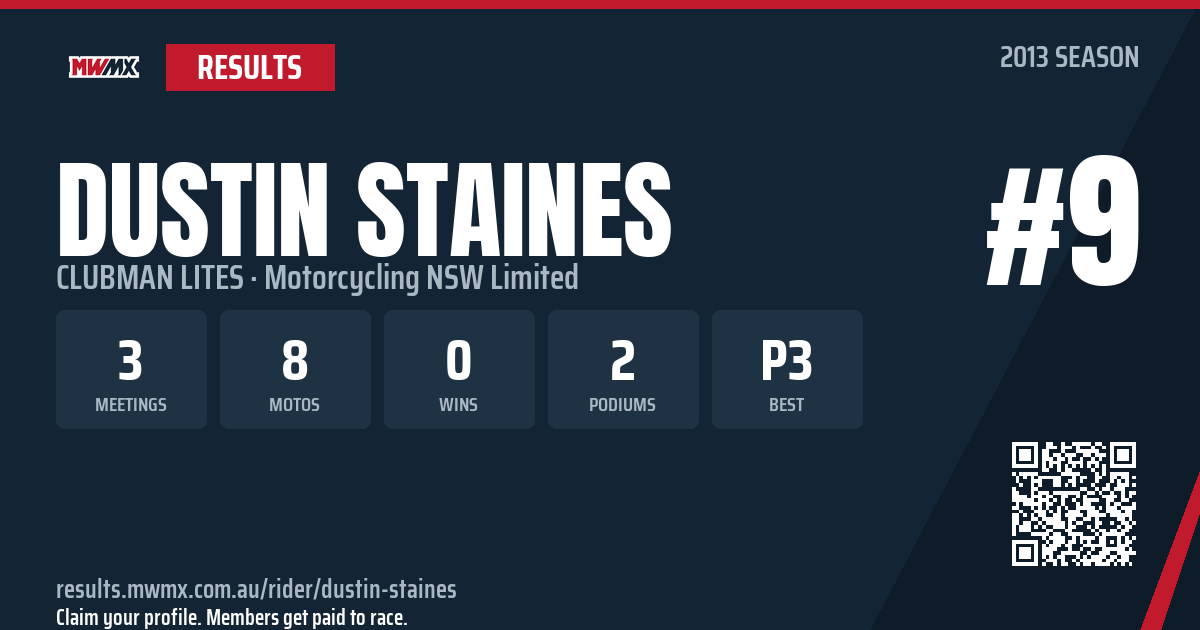The image size is (1200, 630).
Task: Select the 3 Meetings stat card
Action: (x=131, y=369)
